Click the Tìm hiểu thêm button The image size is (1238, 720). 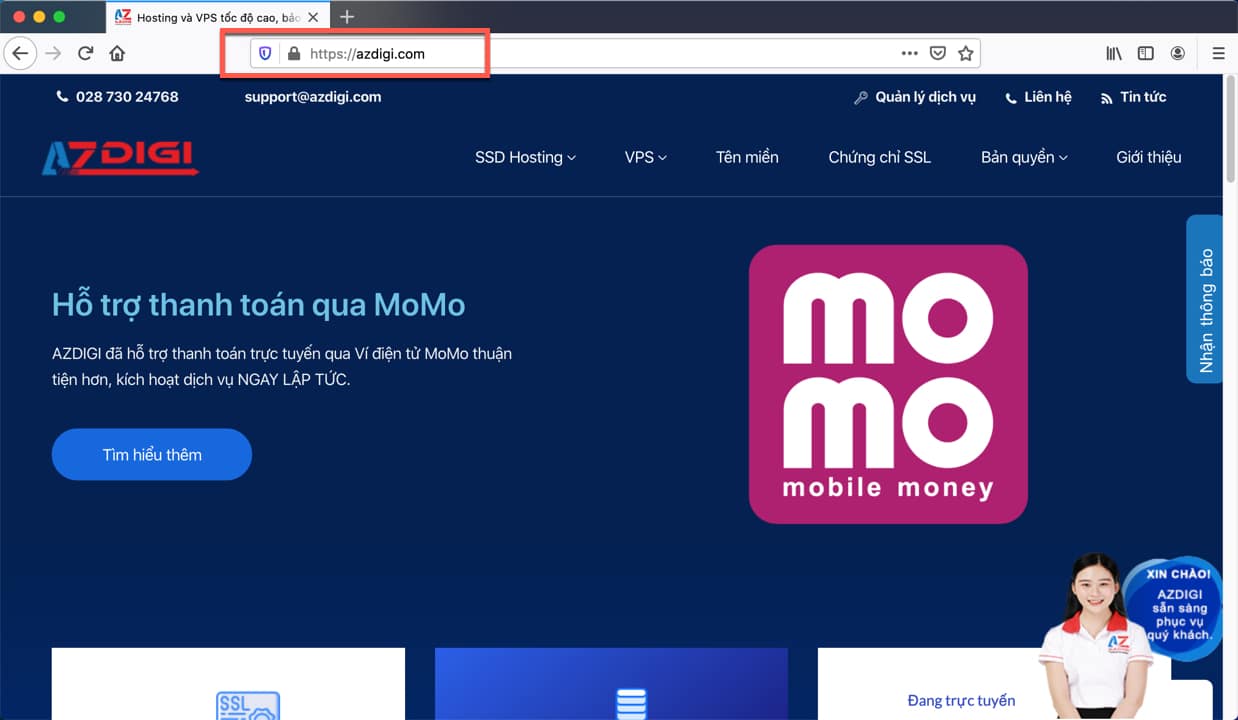152,455
